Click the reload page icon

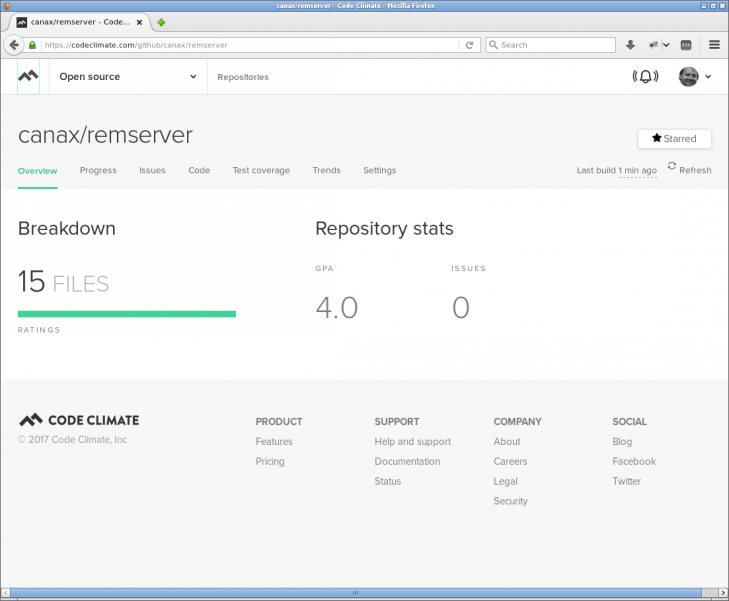[x=469, y=45]
